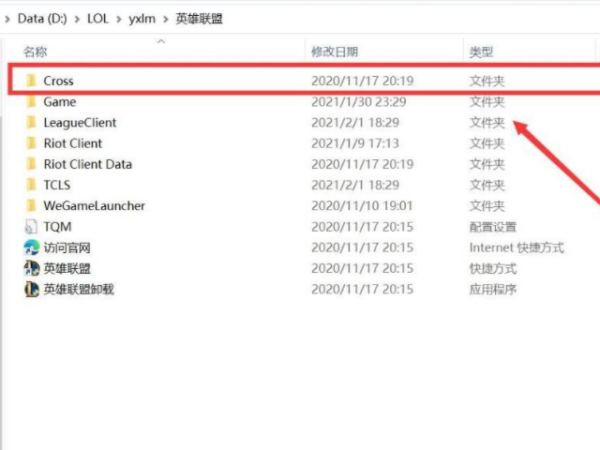The image size is (600, 450).
Task: Select the Cross folder name
Action: tap(58, 81)
